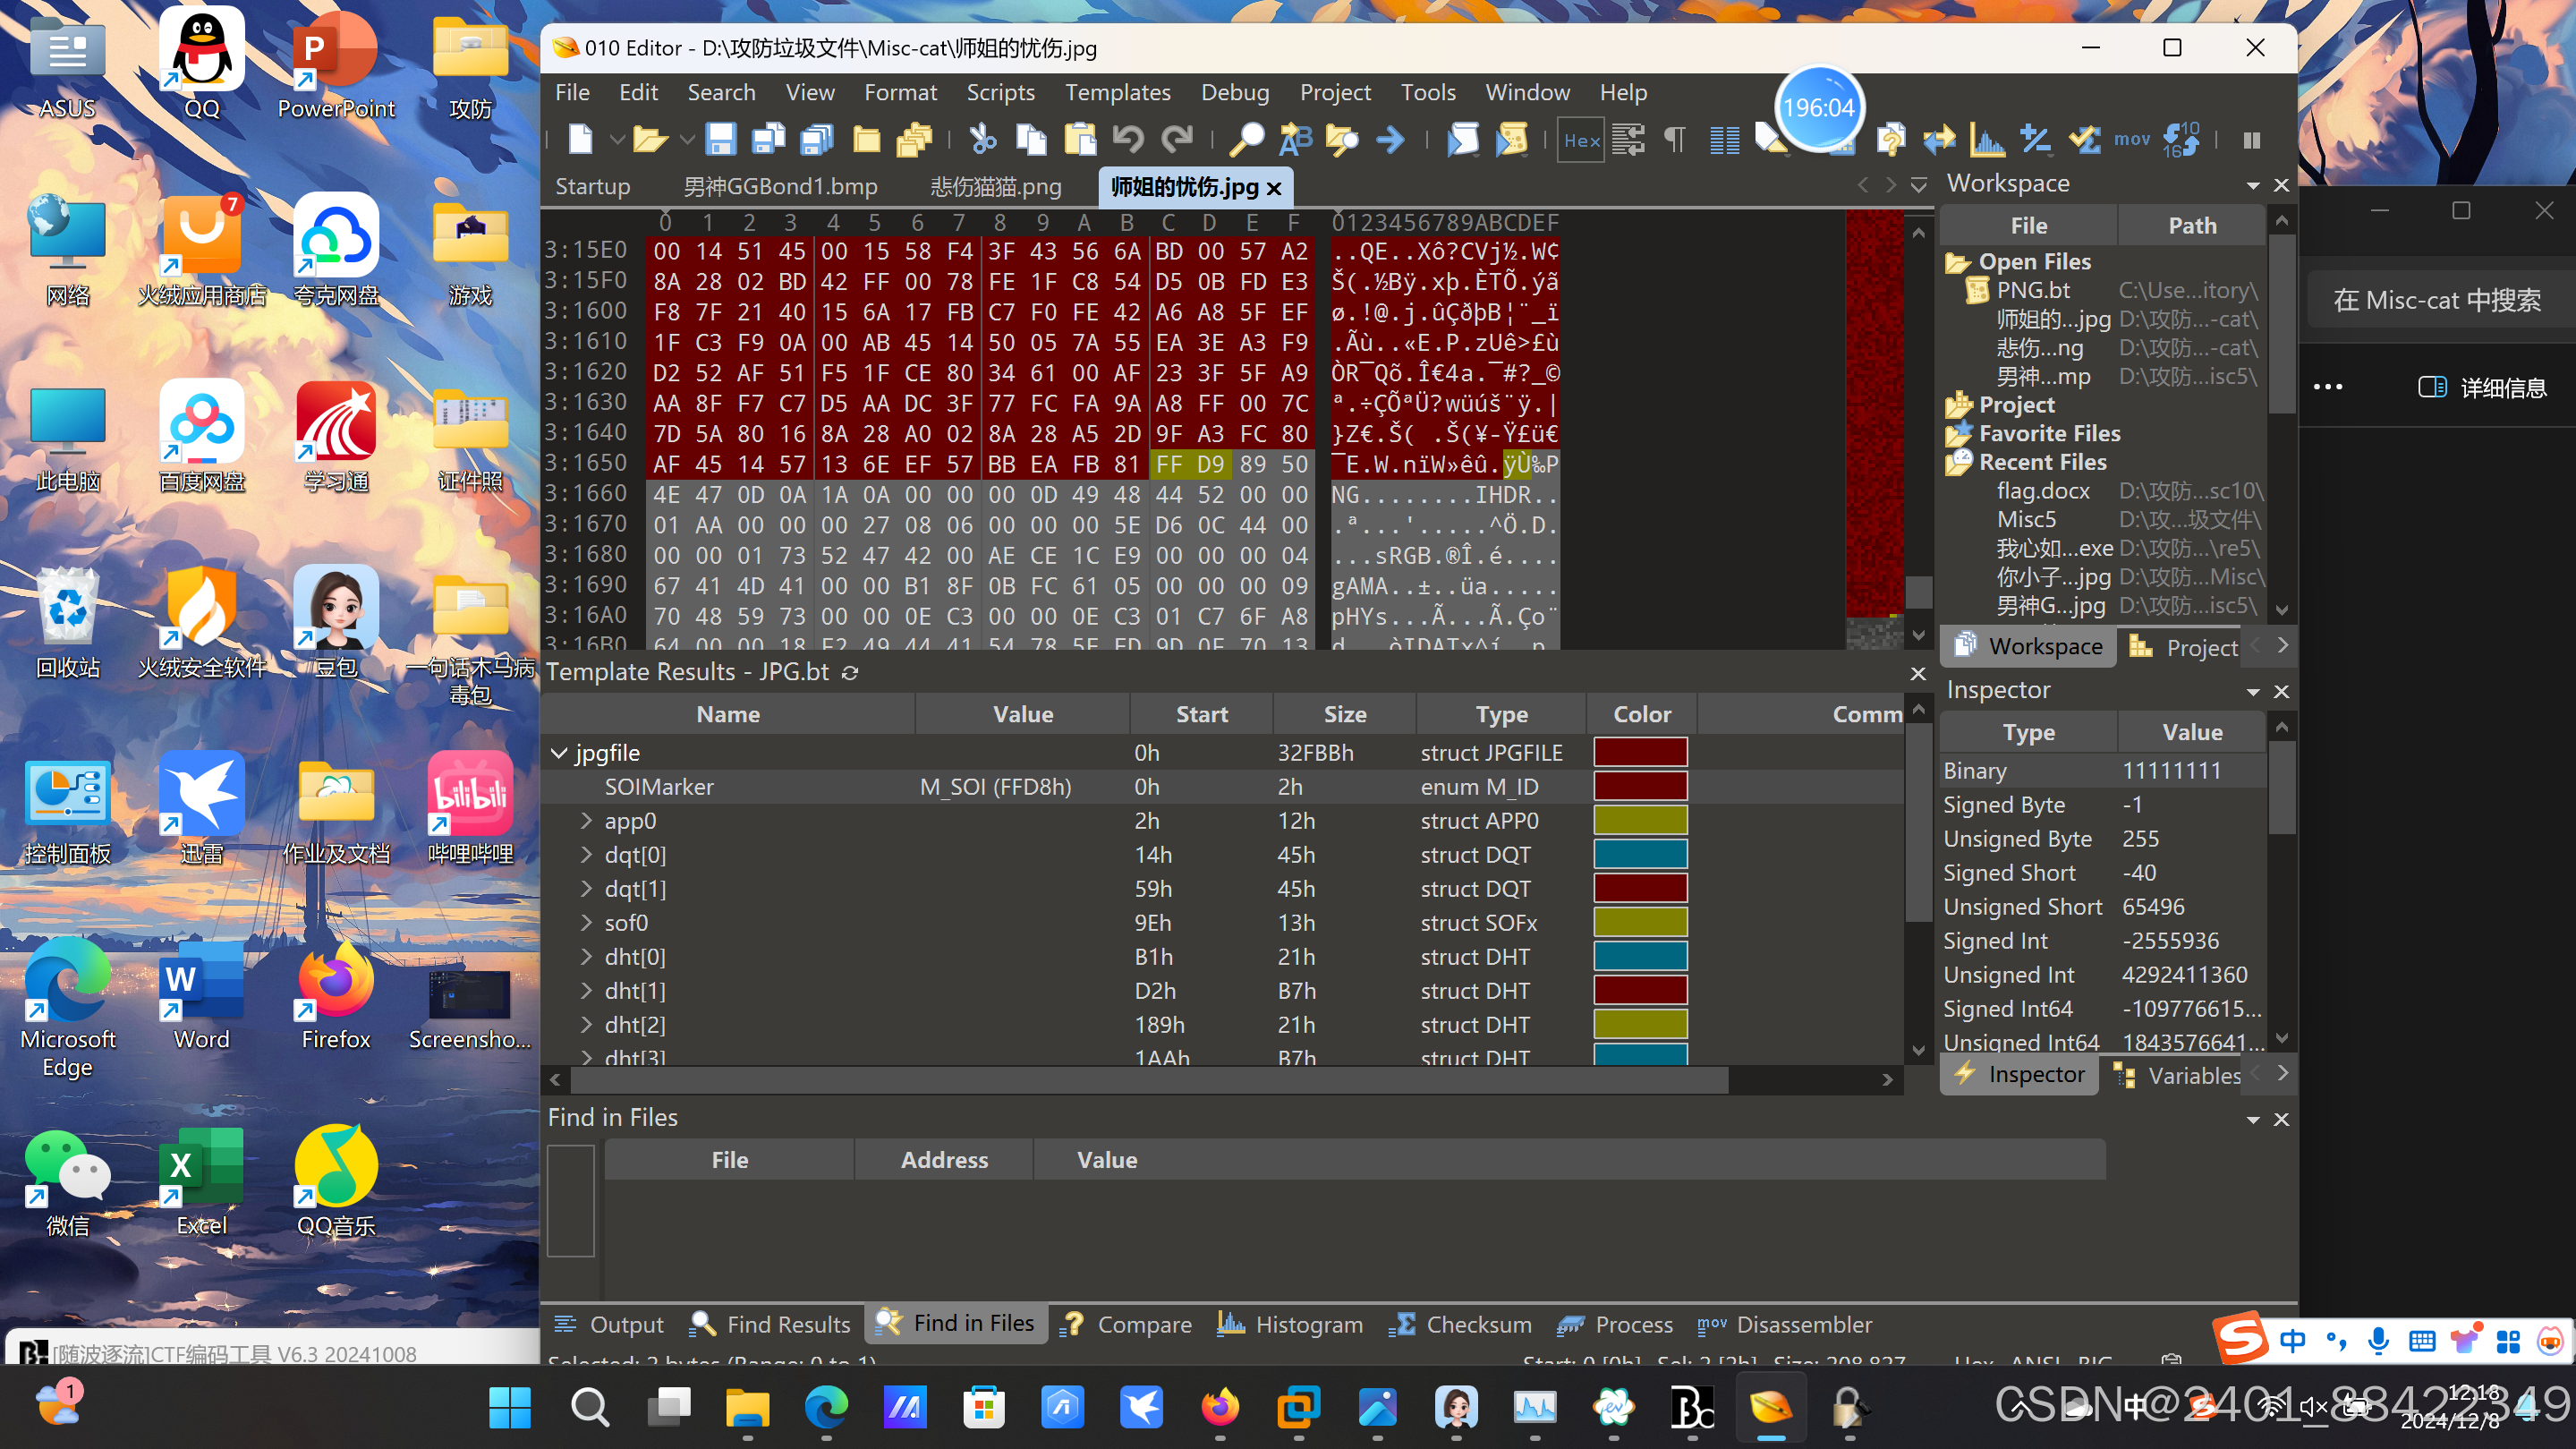2576x1449 pixels.
Task: Click the Save file toolbar icon
Action: coord(720,140)
